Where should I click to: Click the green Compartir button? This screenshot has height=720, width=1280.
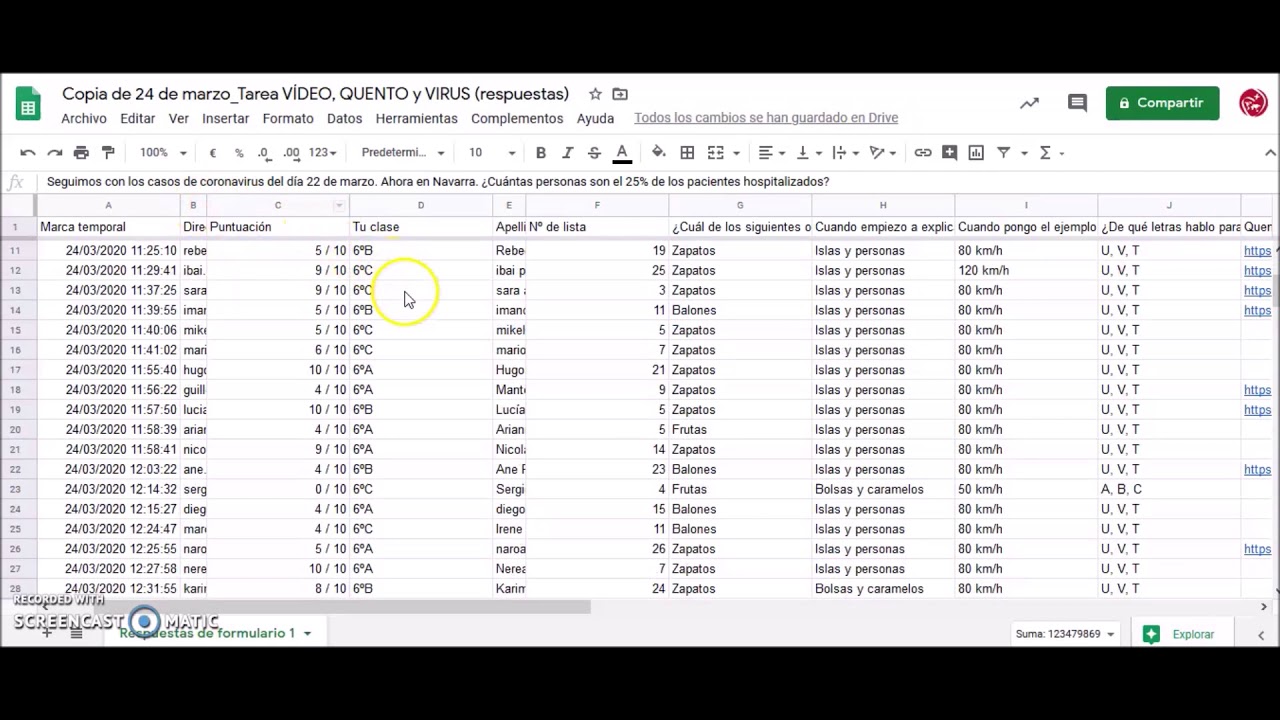point(1162,103)
